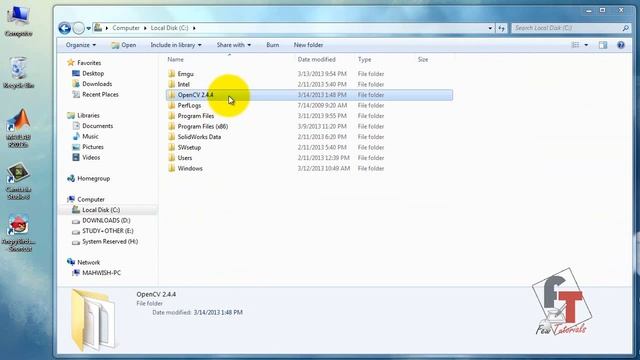
Task: Click Libraries in navigation pane
Action: [89, 116]
